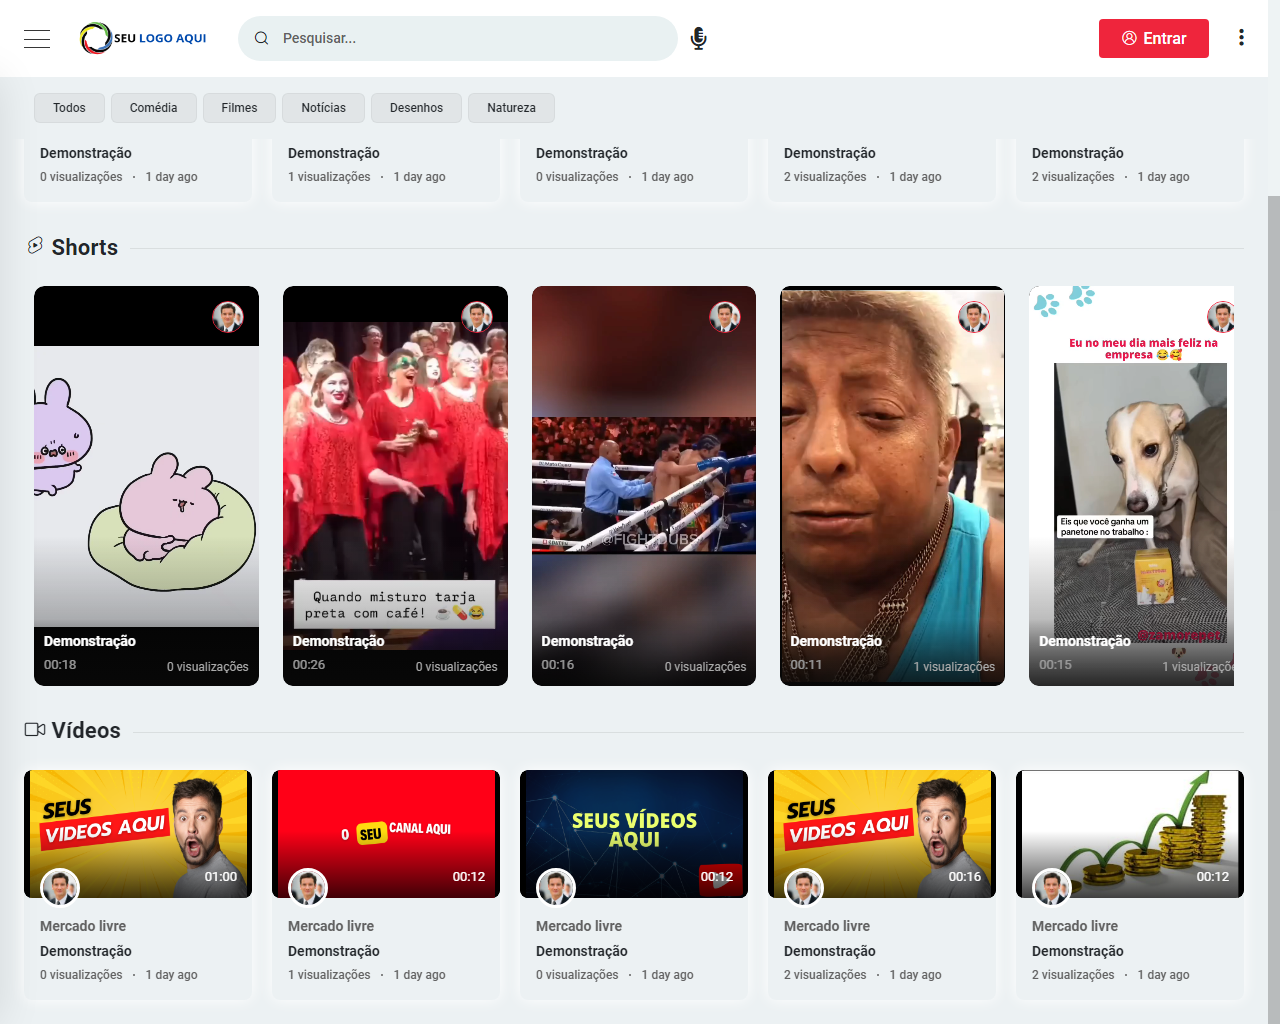This screenshot has height=1024, width=1280.
Task: Select the Todos category filter
Action: pos(69,108)
